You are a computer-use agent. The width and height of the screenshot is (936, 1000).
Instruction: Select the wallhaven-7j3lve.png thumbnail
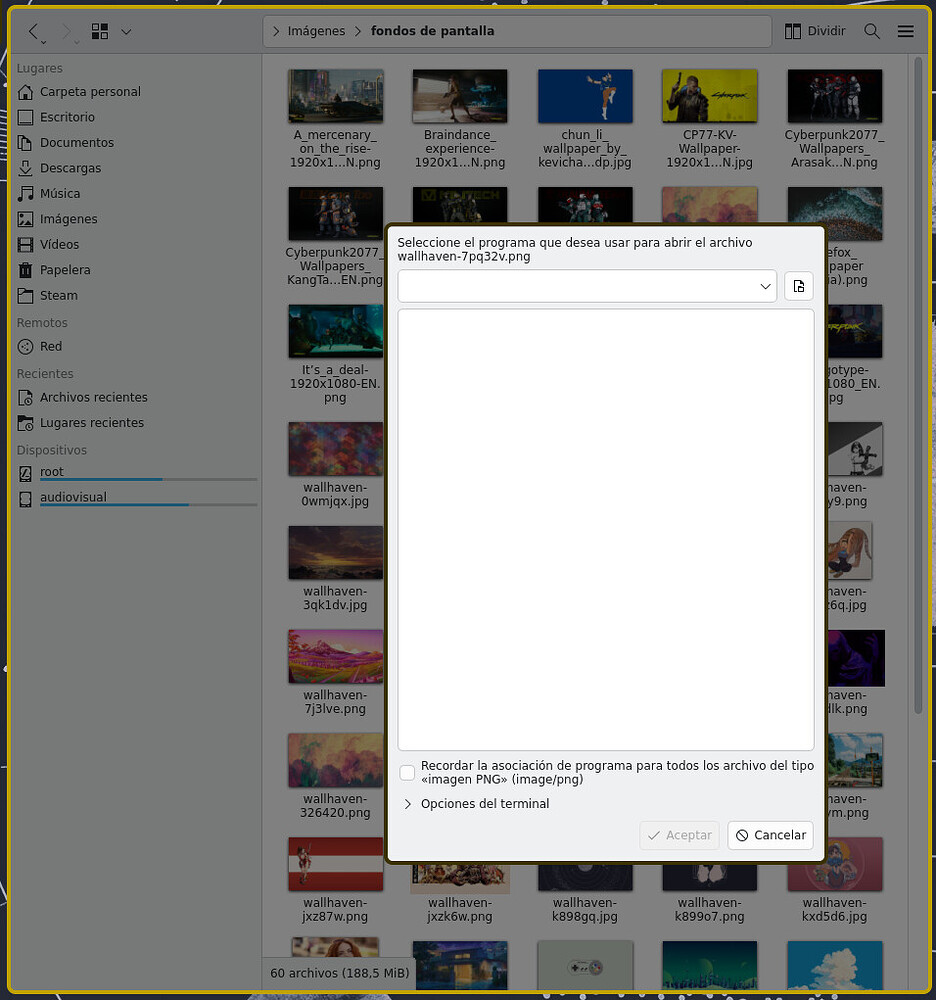335,657
